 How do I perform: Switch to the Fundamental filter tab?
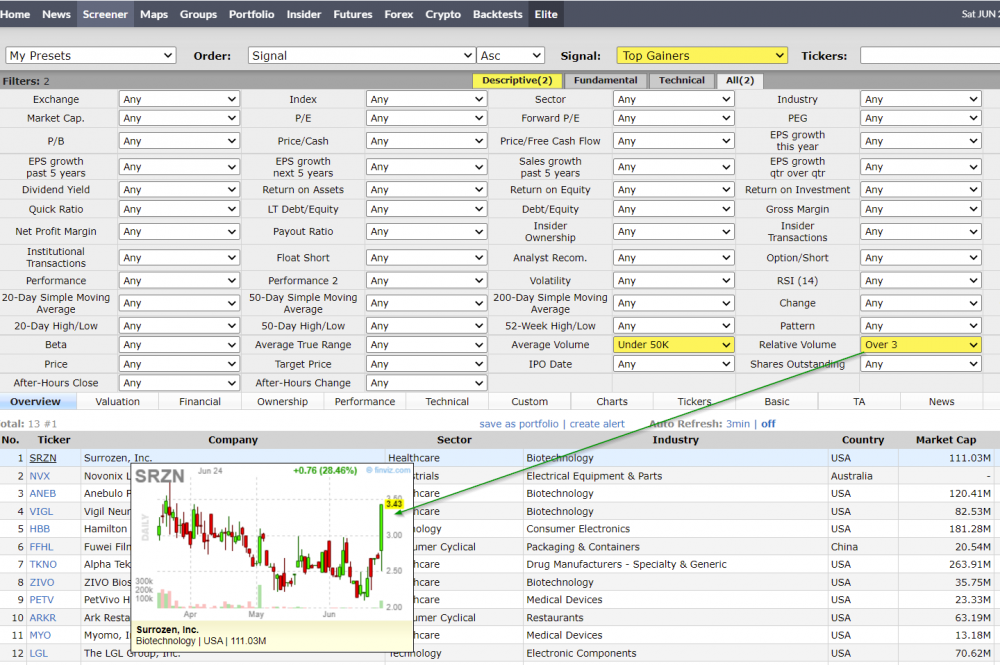coord(605,80)
